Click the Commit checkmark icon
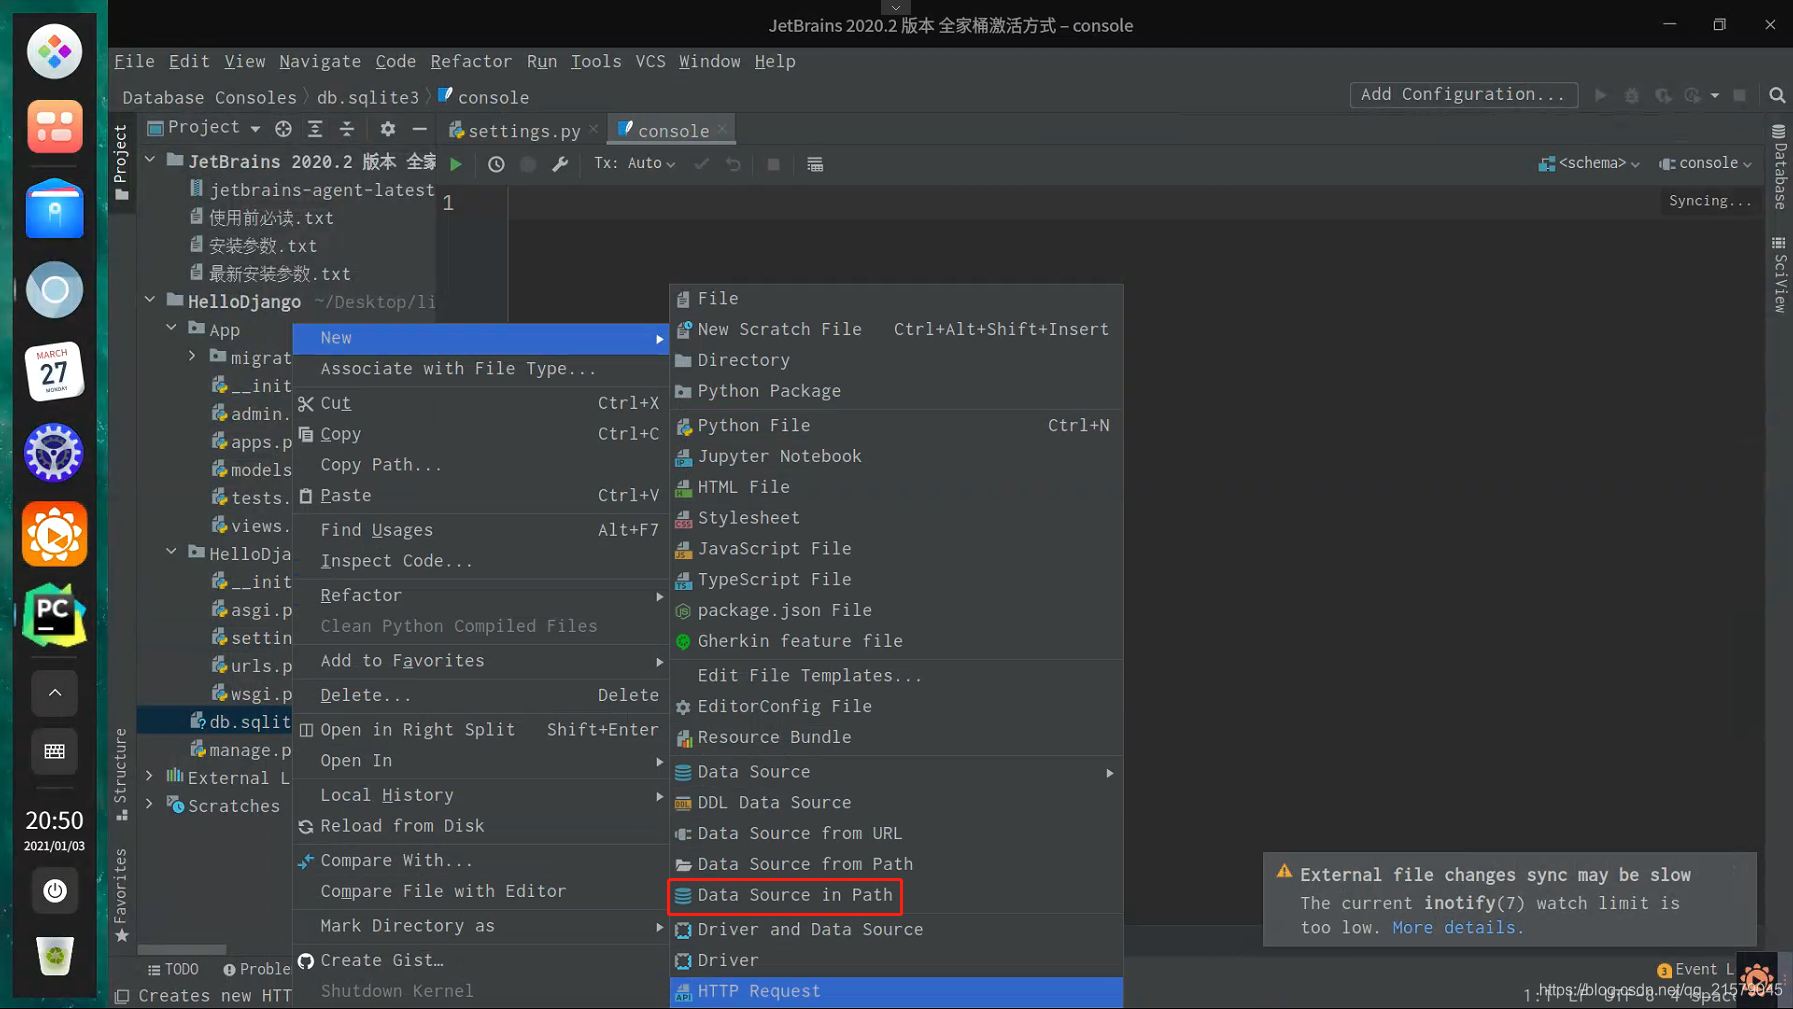 (x=701, y=164)
